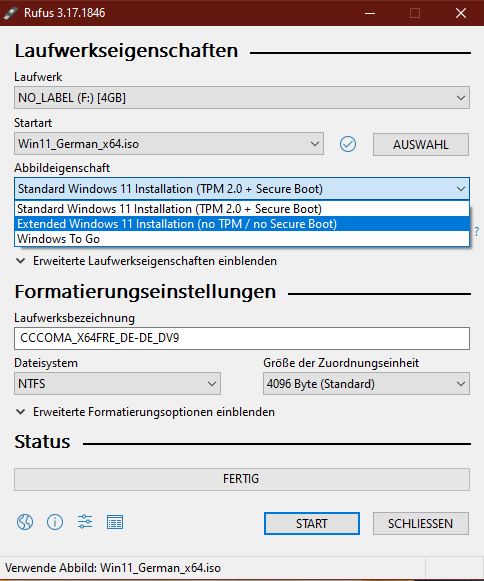The image size is (484, 581).
Task: Expand Erweiterte Laufwerkseigenschaften einblenden
Action: [x=147, y=261]
